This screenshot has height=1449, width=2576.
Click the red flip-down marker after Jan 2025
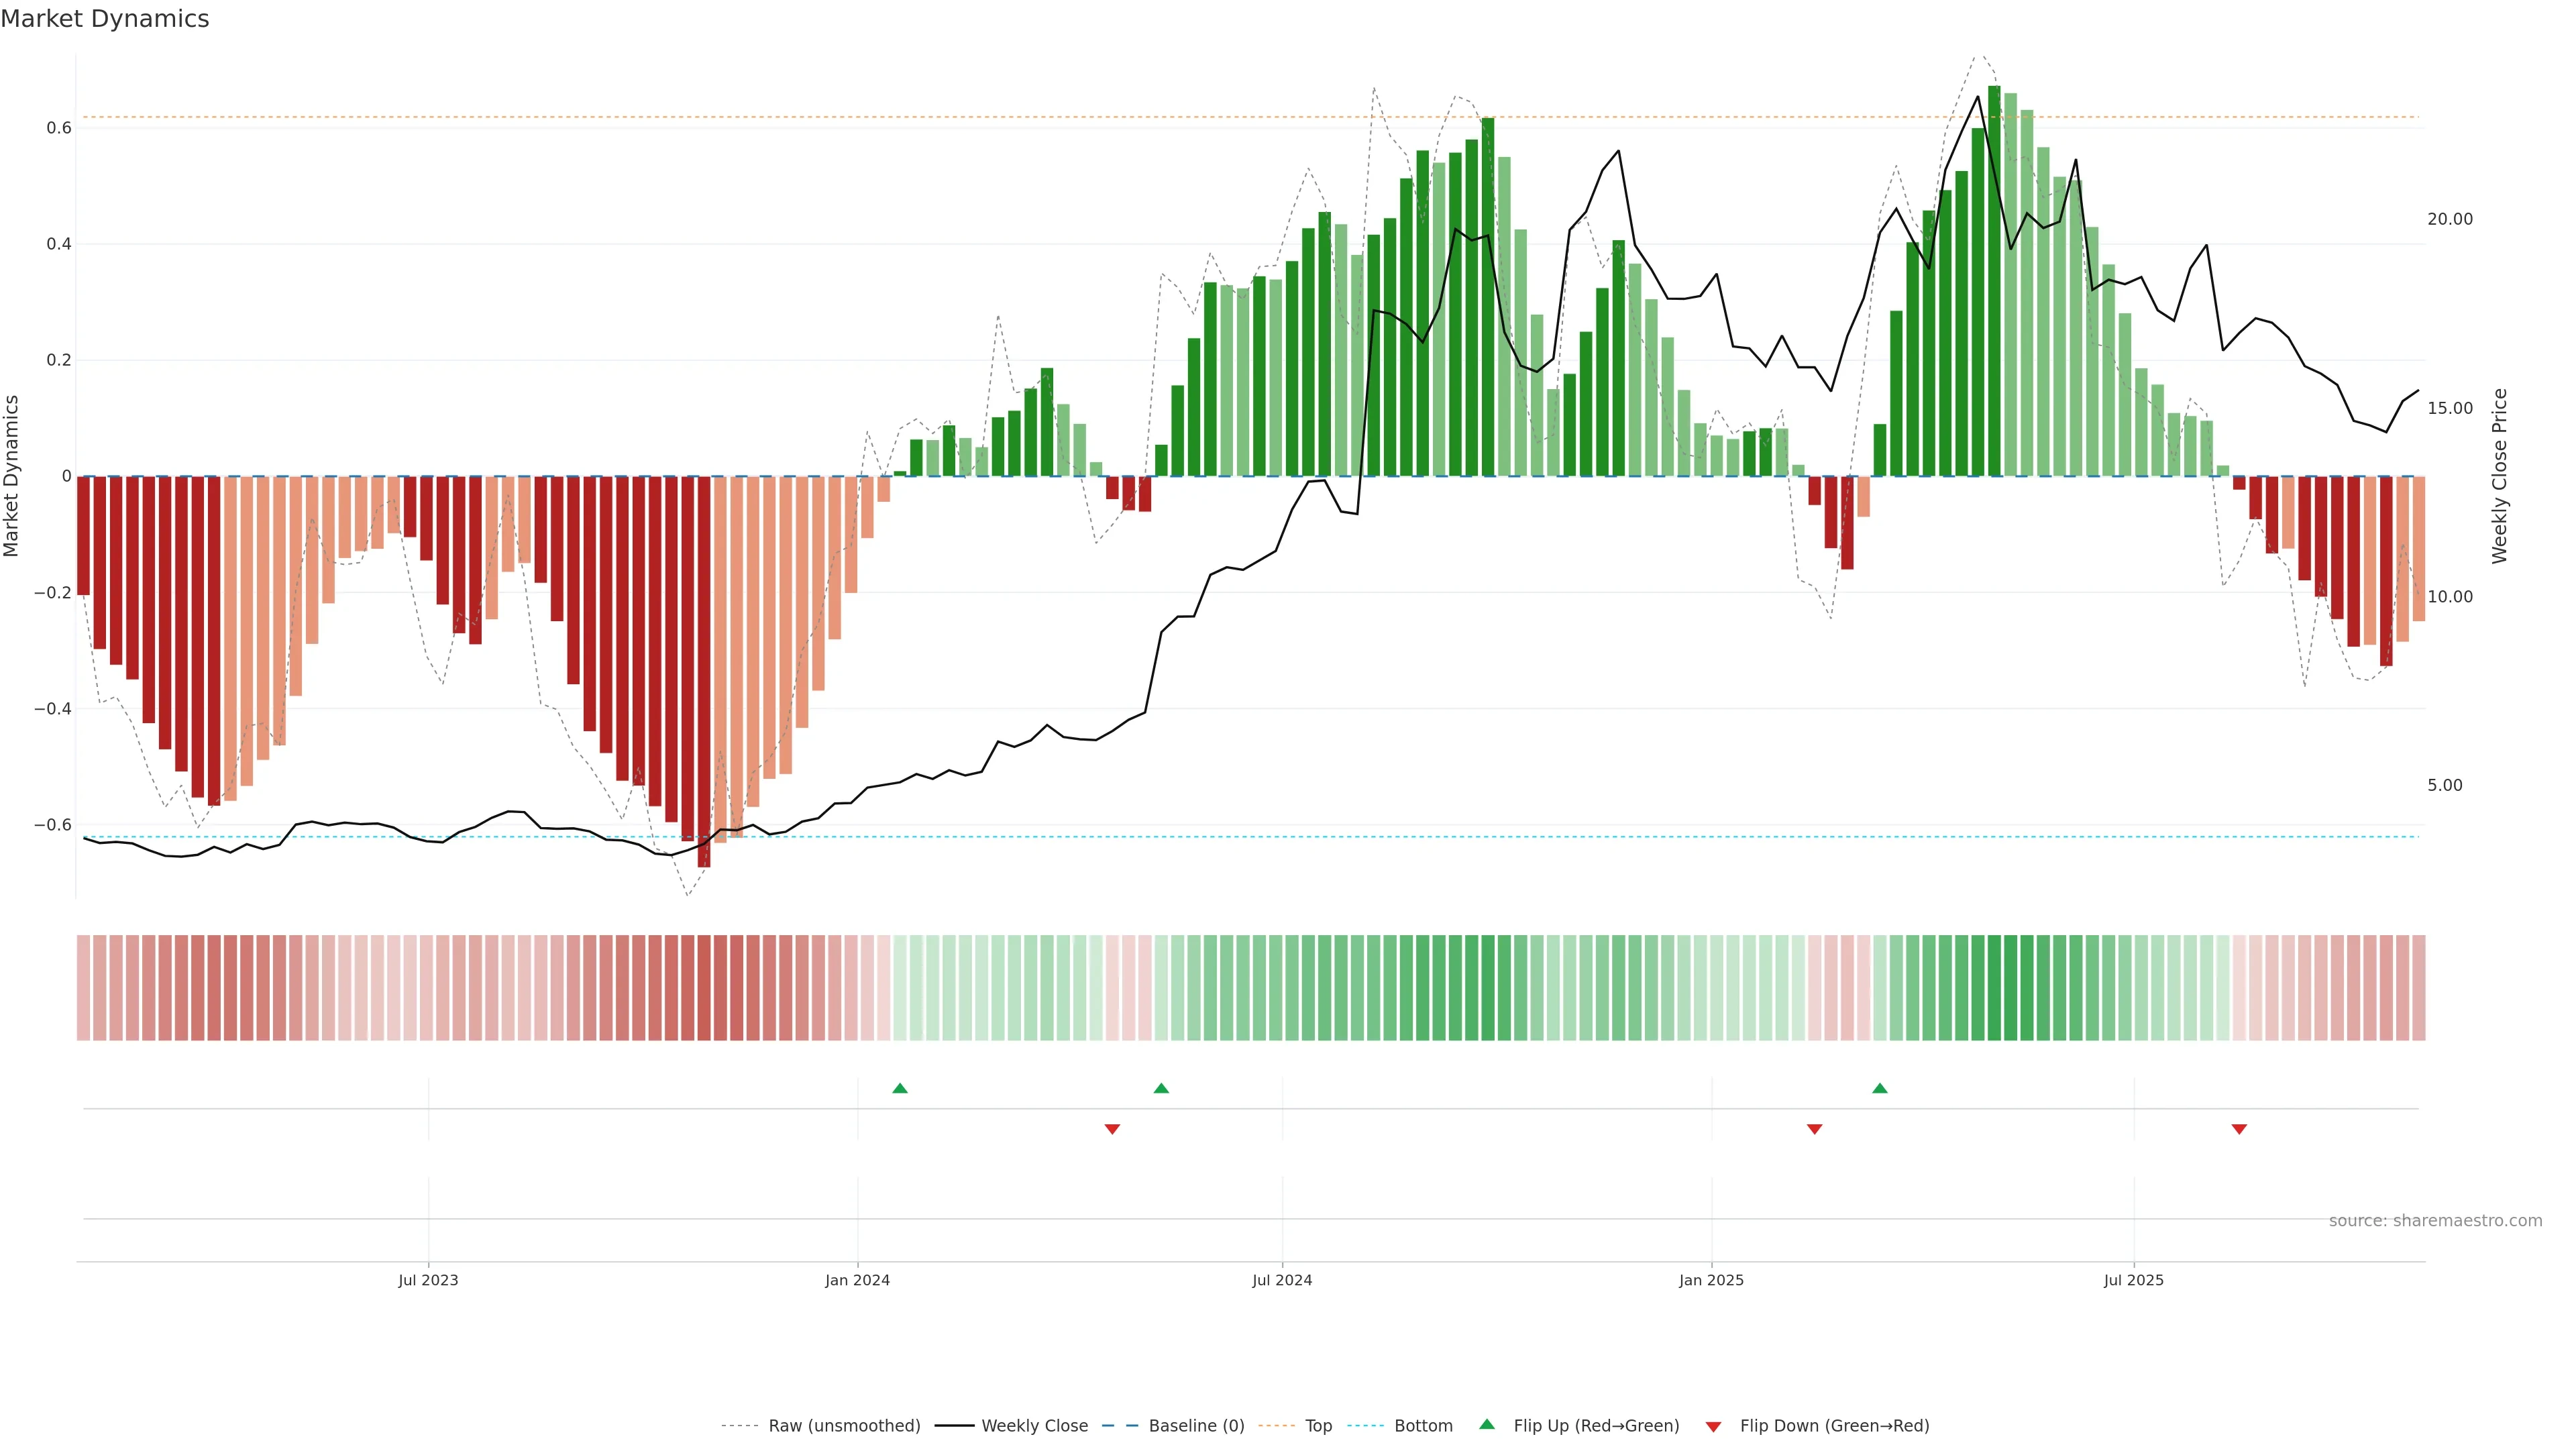[x=1814, y=1129]
